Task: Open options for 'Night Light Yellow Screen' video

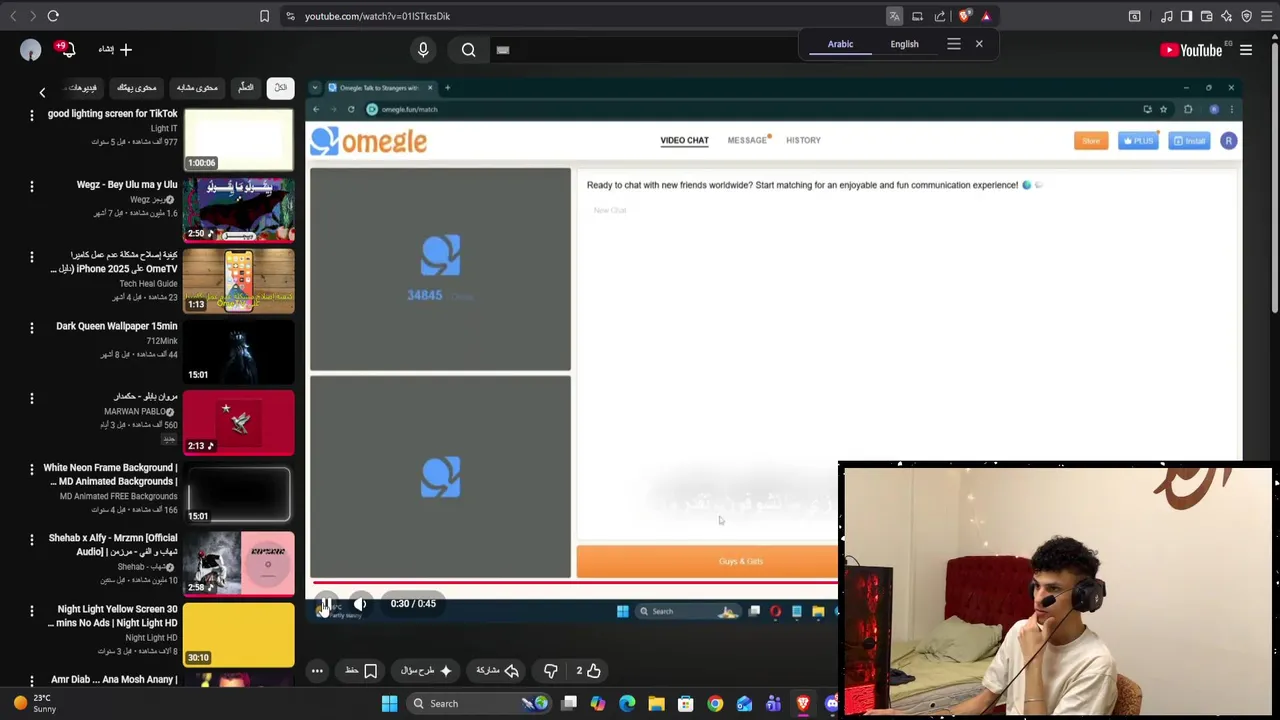Action: point(31,611)
